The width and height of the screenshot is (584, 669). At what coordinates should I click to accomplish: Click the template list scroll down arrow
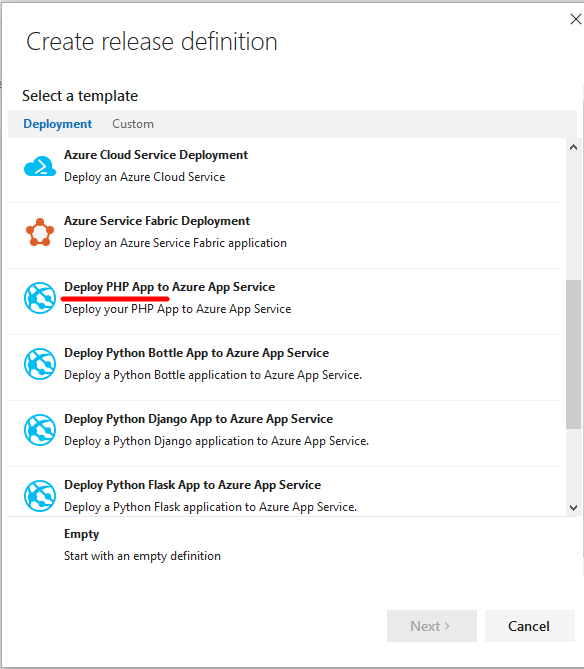click(x=573, y=508)
